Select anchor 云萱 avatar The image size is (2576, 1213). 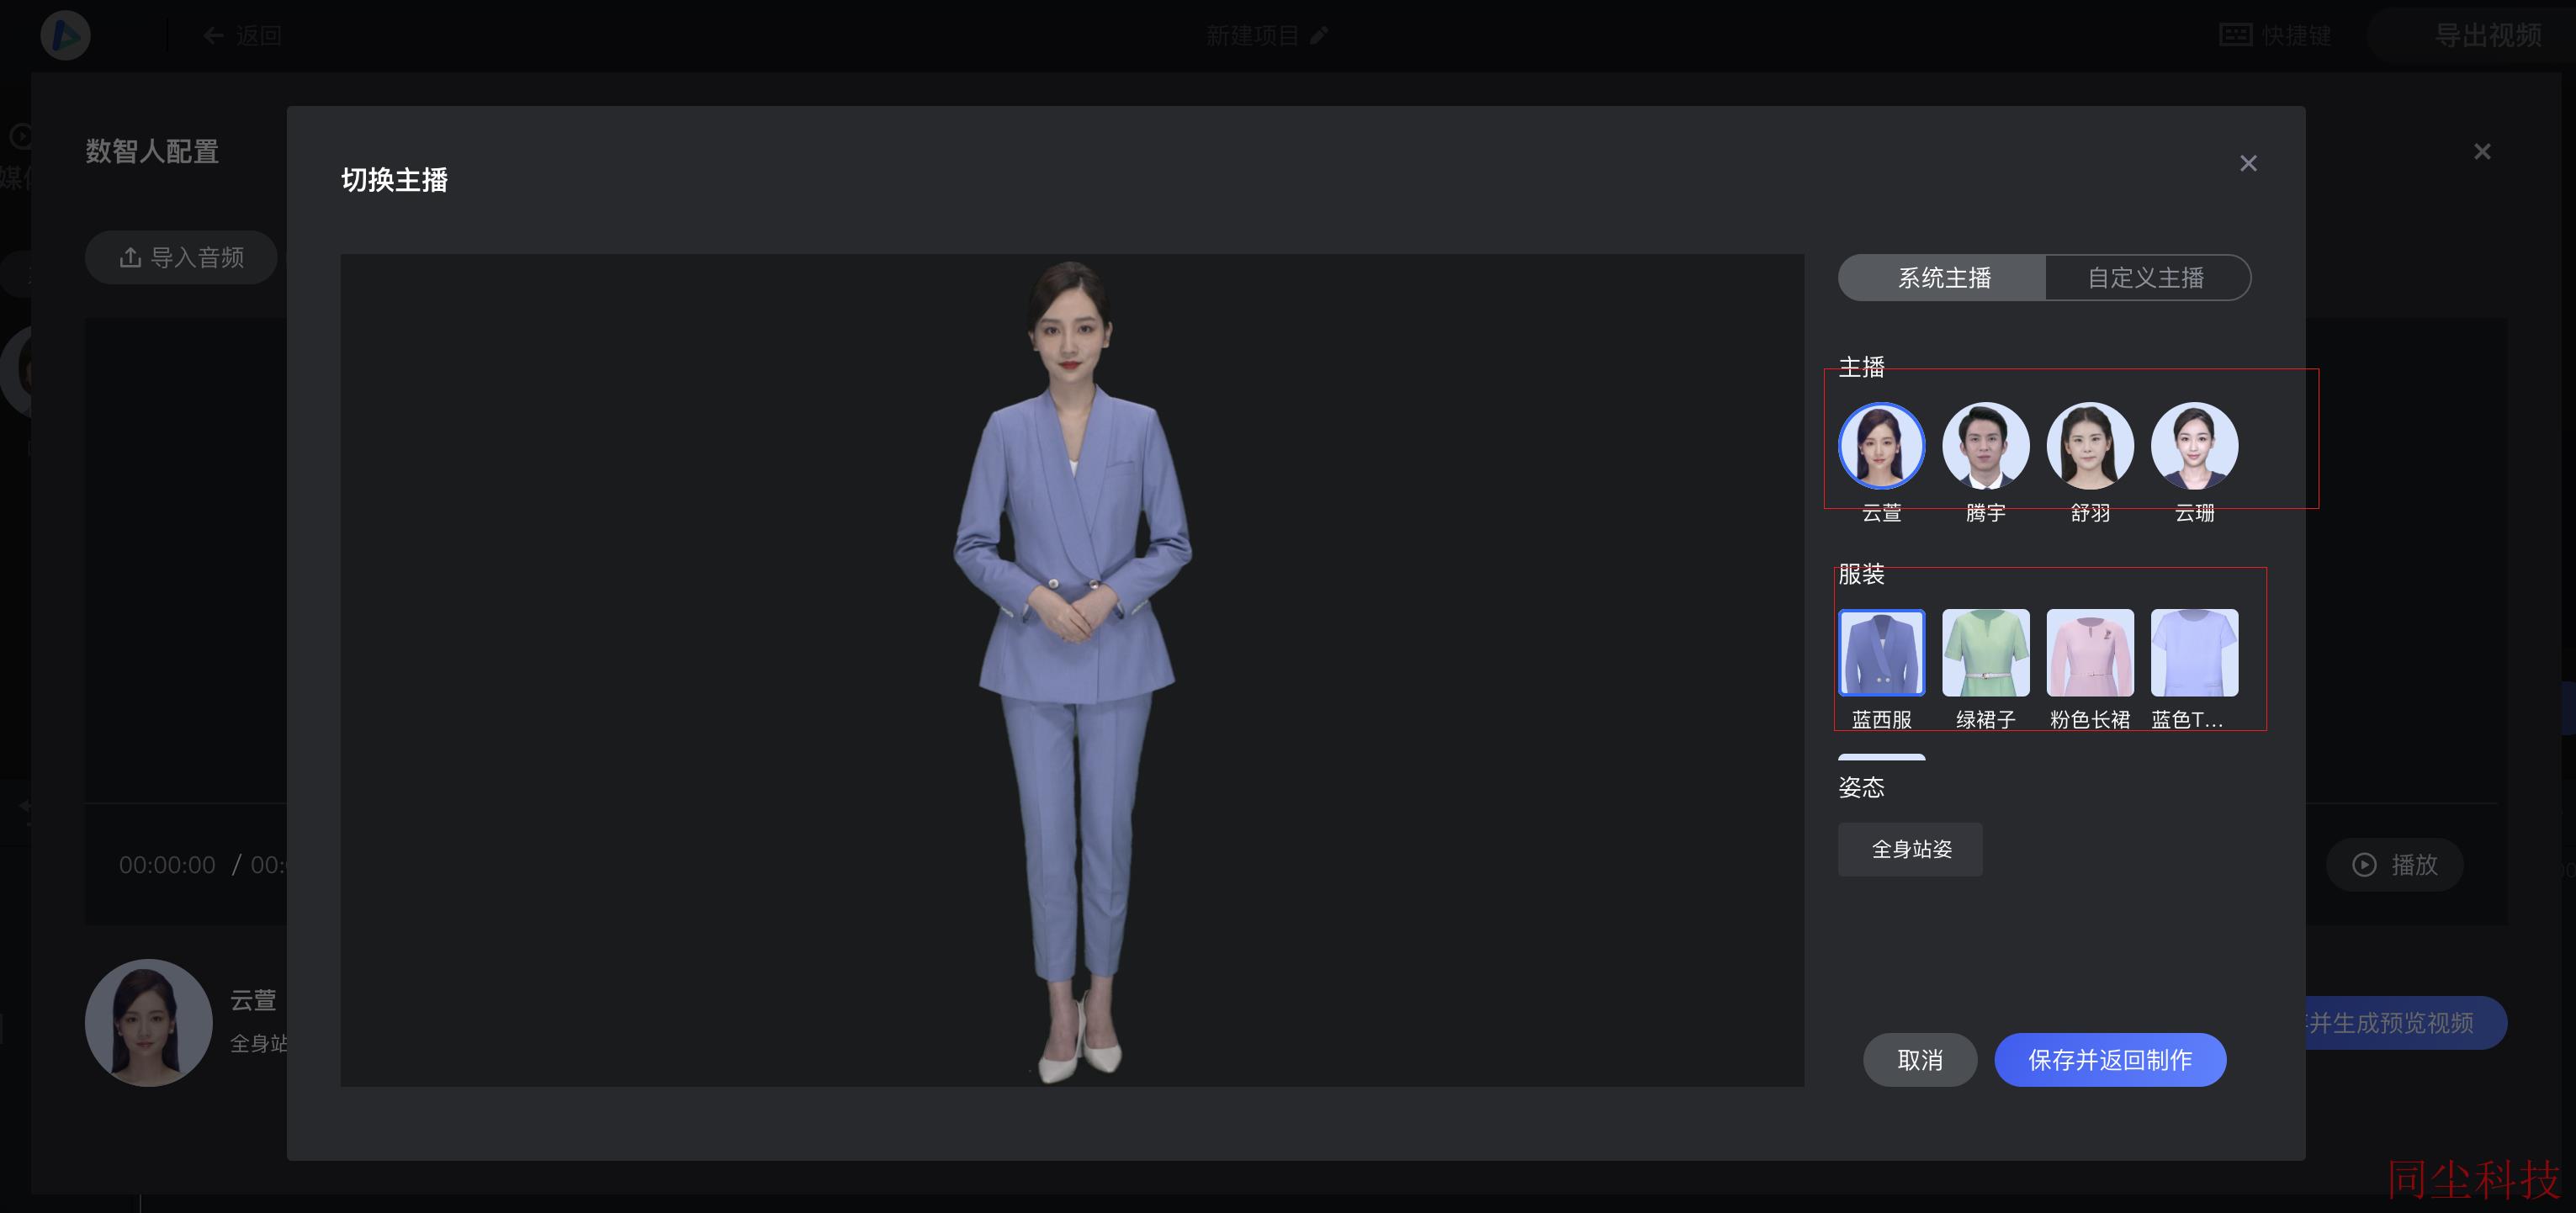point(1881,445)
